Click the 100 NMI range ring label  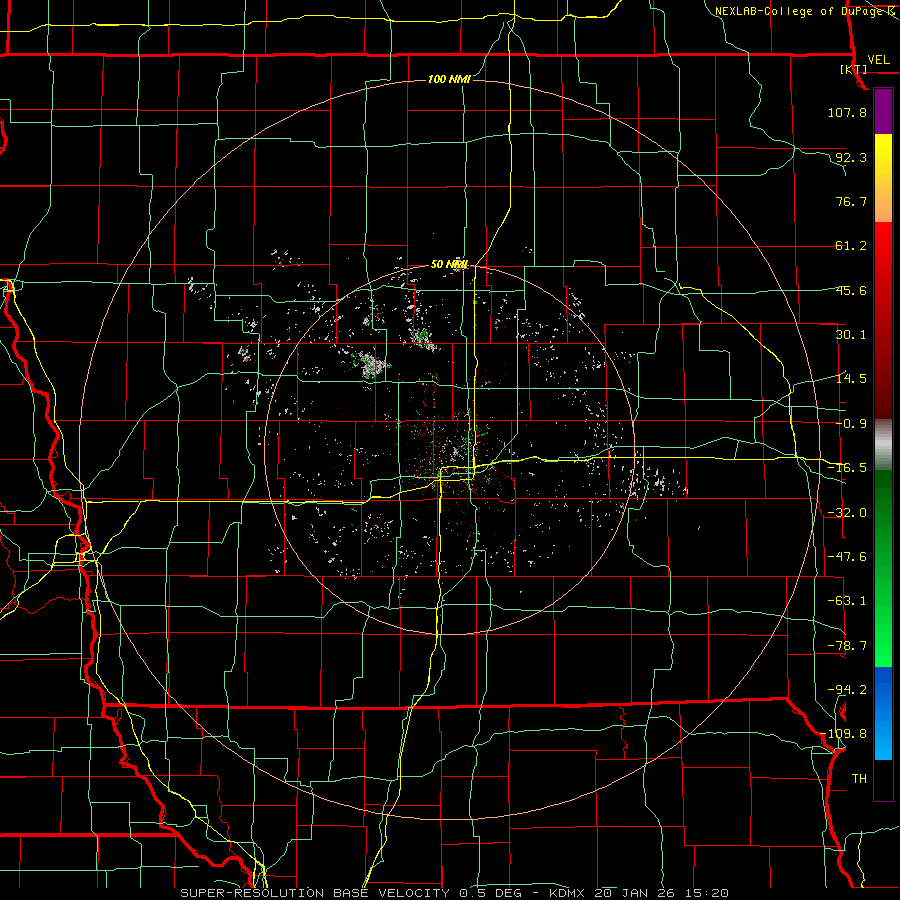click(x=449, y=79)
